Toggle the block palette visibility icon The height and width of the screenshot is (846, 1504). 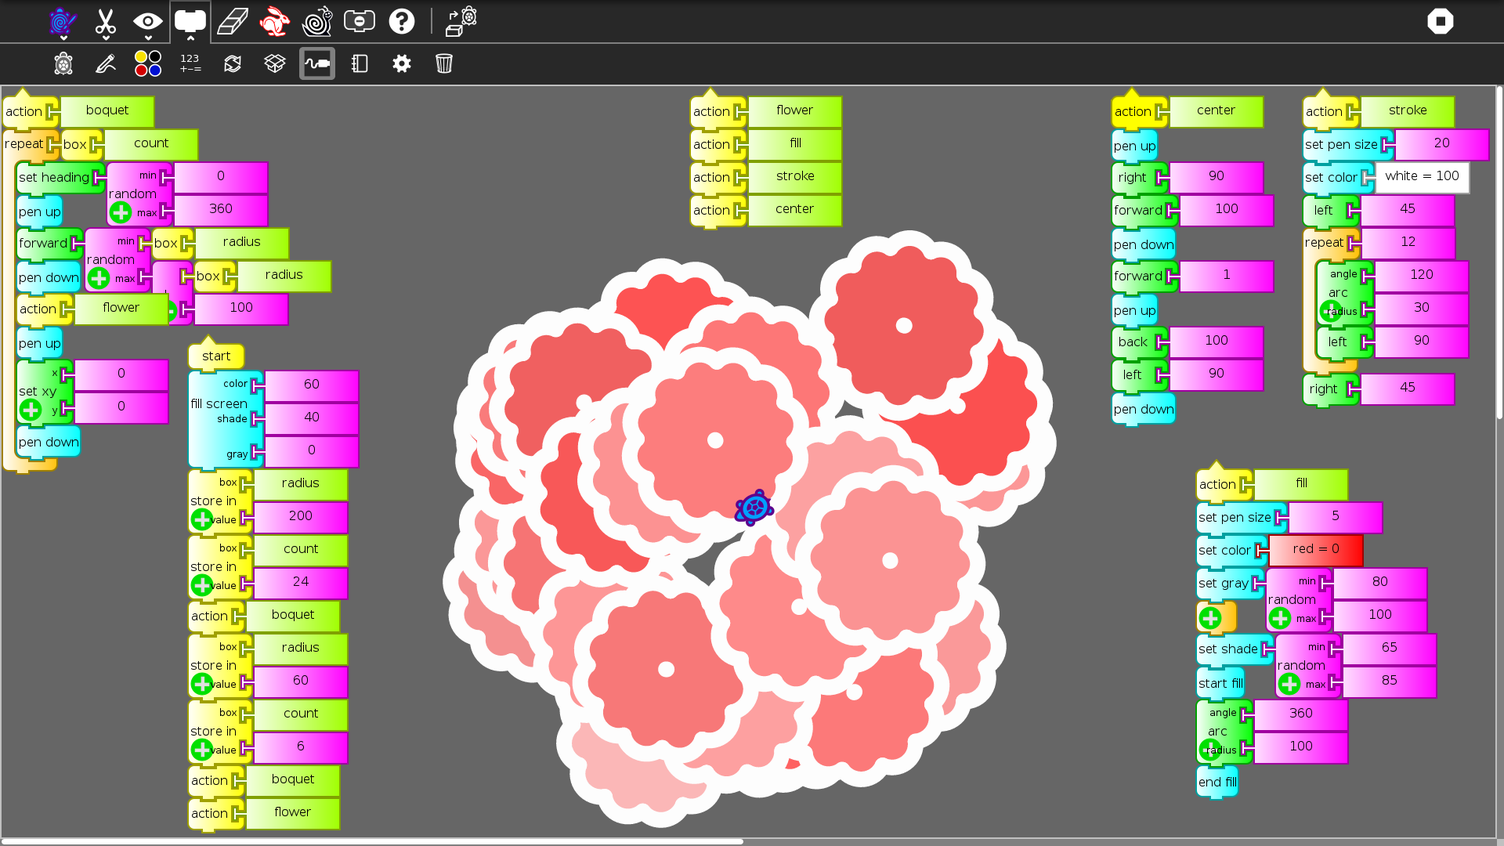pos(189,21)
